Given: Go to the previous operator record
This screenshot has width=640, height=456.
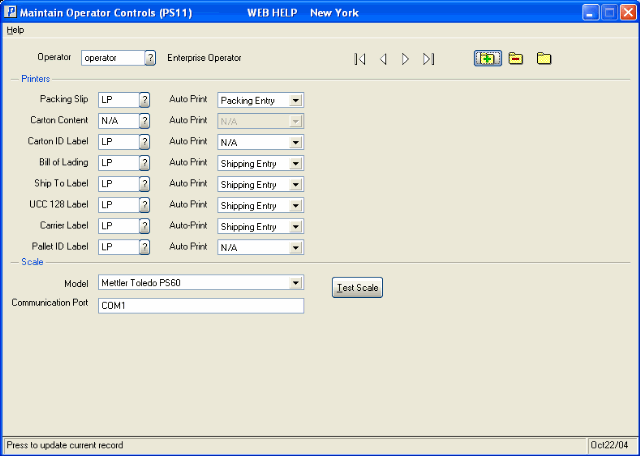Looking at the screenshot, I should tap(383, 59).
